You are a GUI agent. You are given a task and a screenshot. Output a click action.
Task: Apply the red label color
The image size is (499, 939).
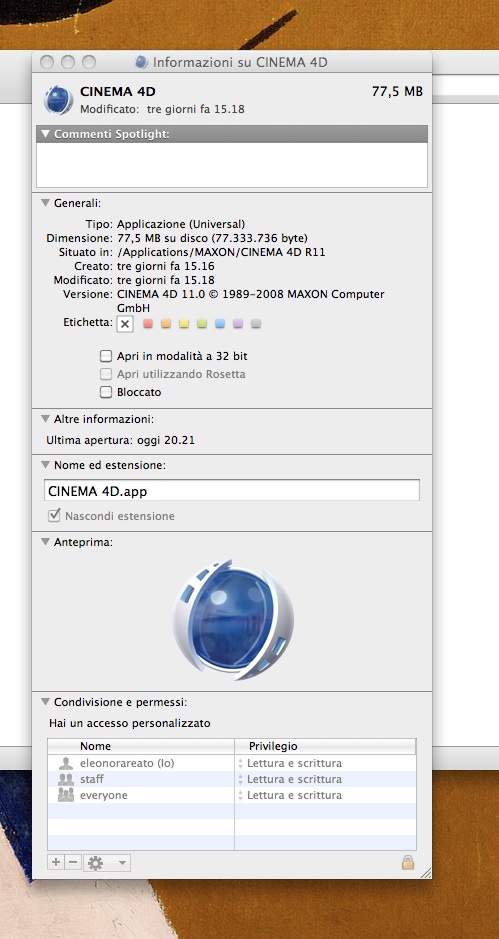click(148, 324)
